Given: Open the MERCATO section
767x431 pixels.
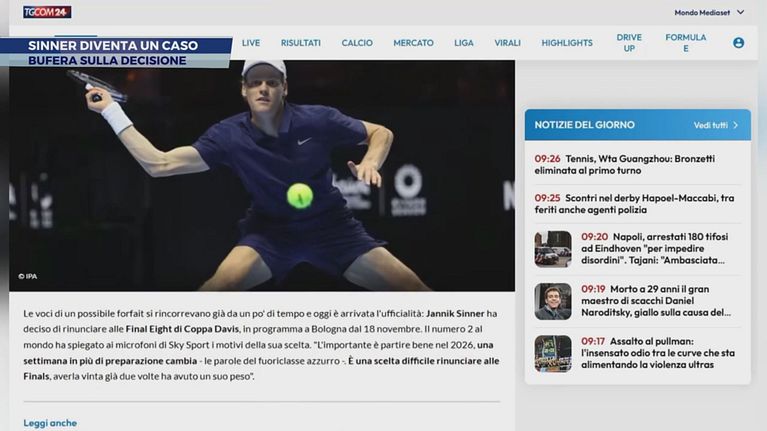Looking at the screenshot, I should [413, 43].
